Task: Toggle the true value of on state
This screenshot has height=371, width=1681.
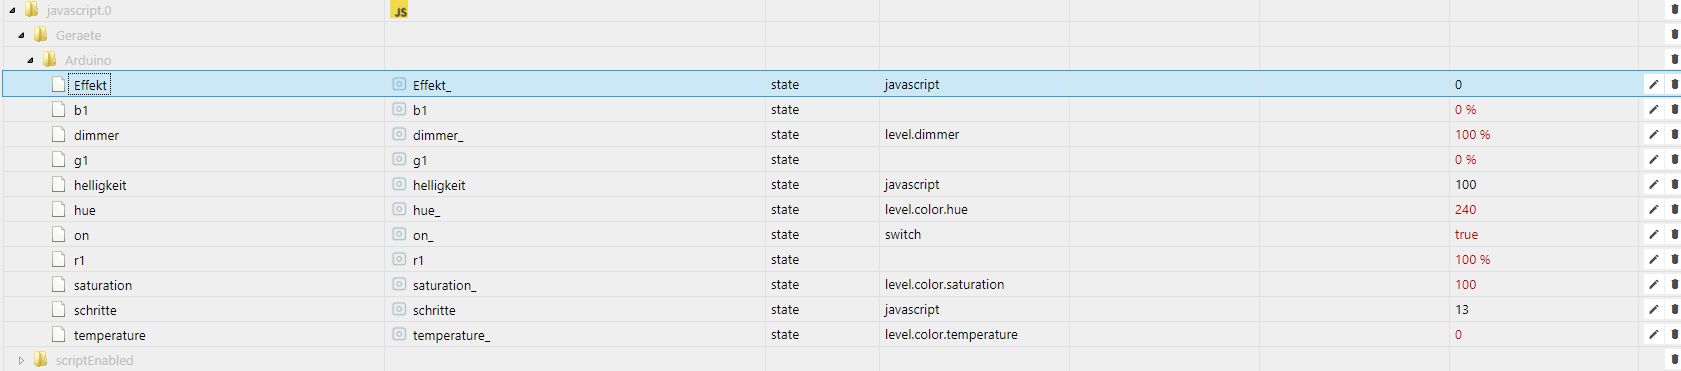Action: tap(1466, 235)
